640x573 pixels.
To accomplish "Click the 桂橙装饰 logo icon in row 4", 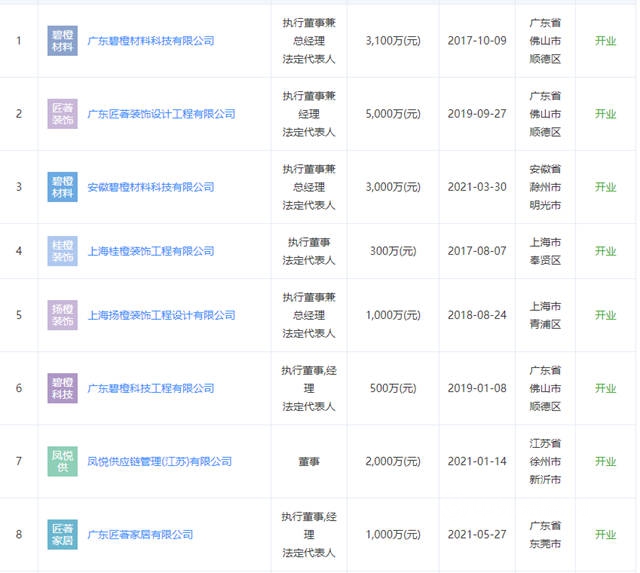I will [62, 251].
